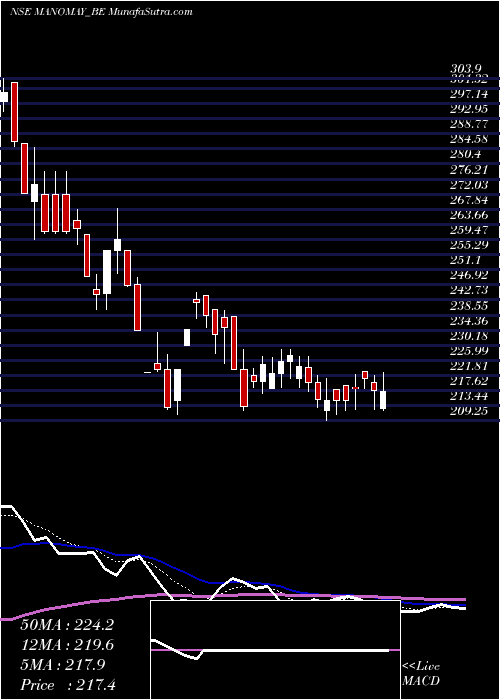Screen dimensions: 500x700
Task: Select the 251.1 price level label
Action: (466, 260)
